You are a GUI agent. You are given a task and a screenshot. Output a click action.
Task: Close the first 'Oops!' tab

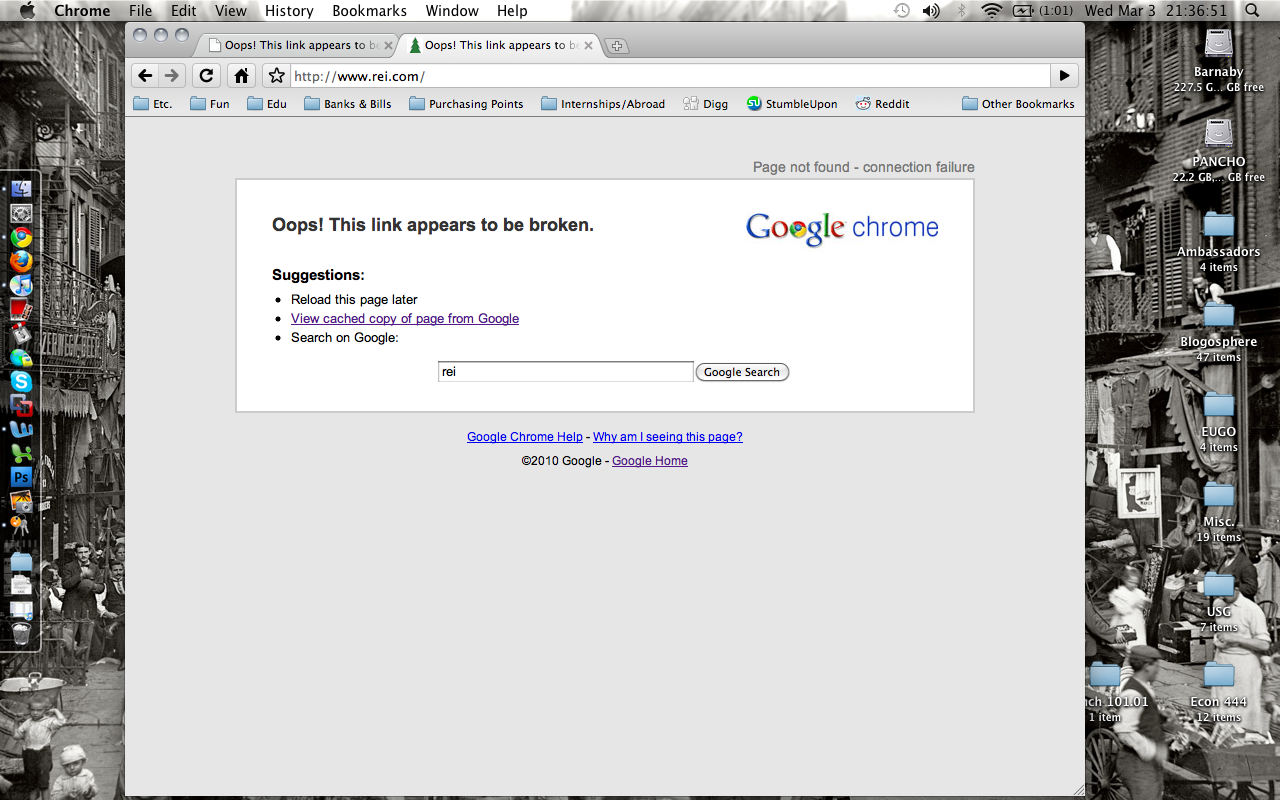coord(388,46)
